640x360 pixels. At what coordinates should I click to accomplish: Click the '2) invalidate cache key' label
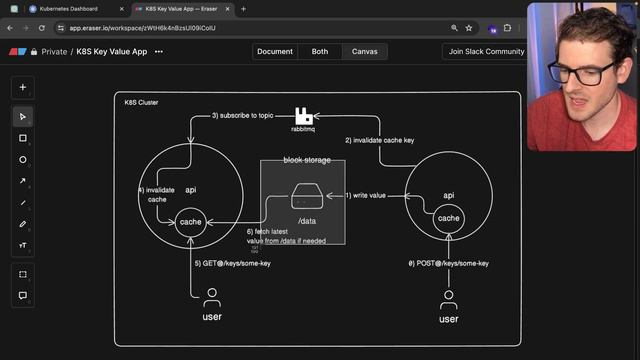coord(380,140)
